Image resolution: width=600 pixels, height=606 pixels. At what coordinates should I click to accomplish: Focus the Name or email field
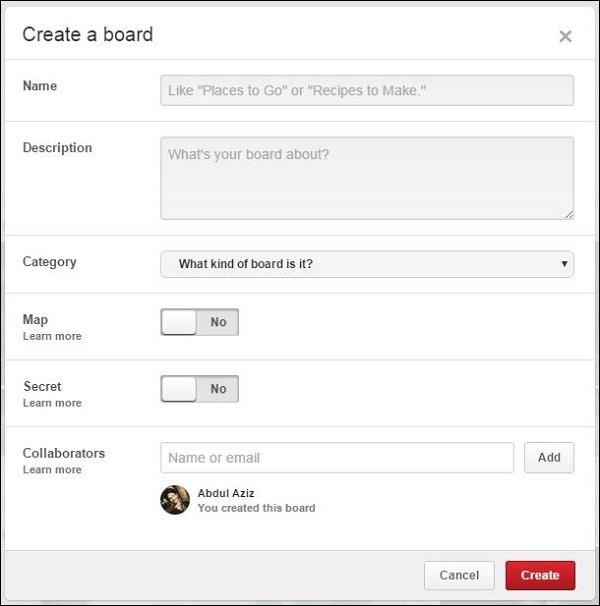coord(337,458)
